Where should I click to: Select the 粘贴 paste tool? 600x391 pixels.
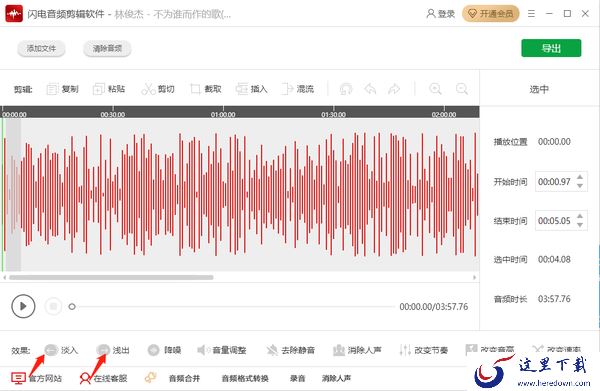(x=109, y=89)
